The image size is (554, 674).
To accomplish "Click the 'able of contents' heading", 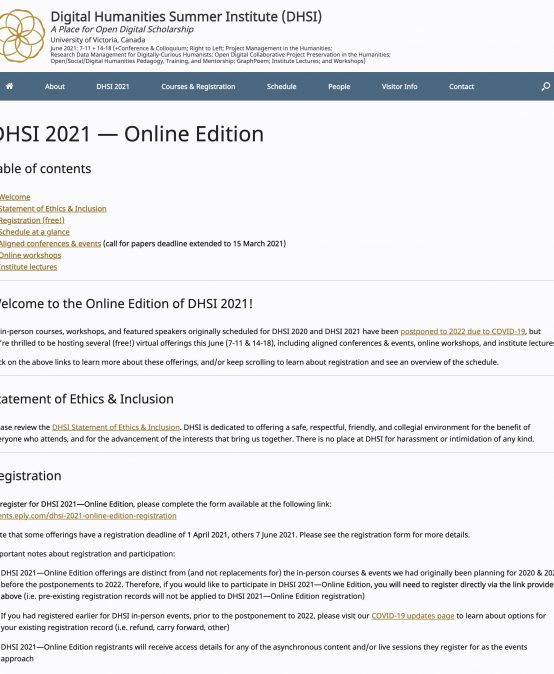I will (x=46, y=168).
